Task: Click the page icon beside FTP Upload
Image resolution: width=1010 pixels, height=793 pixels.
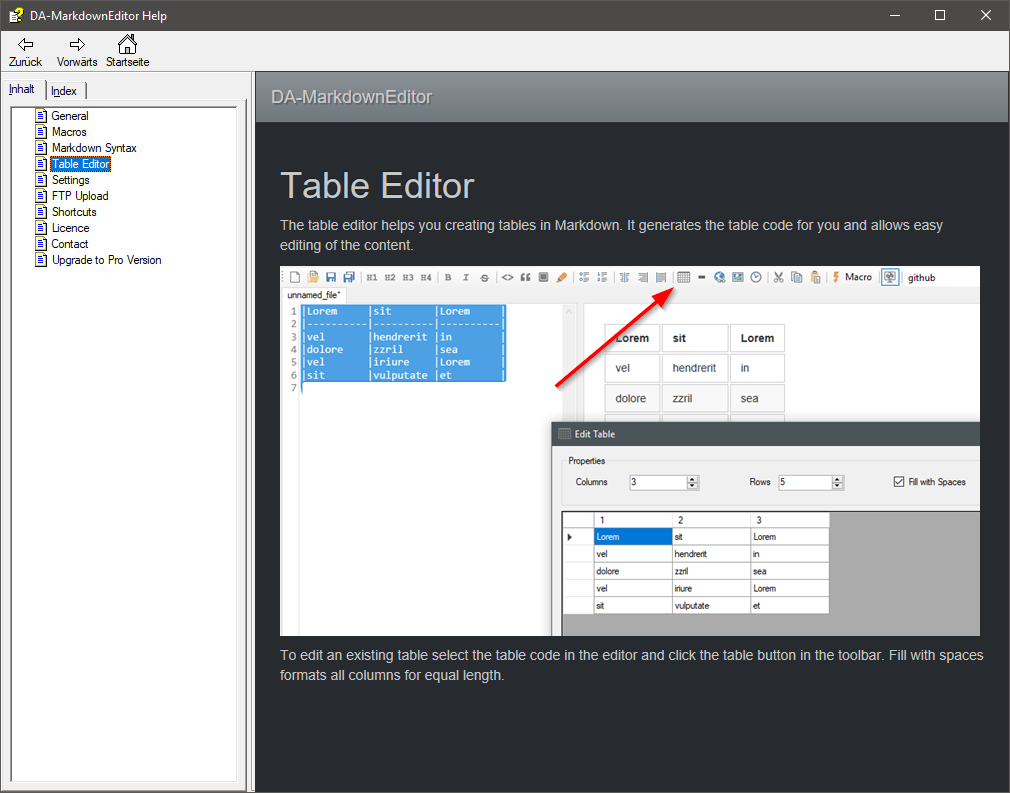Action: (41, 196)
